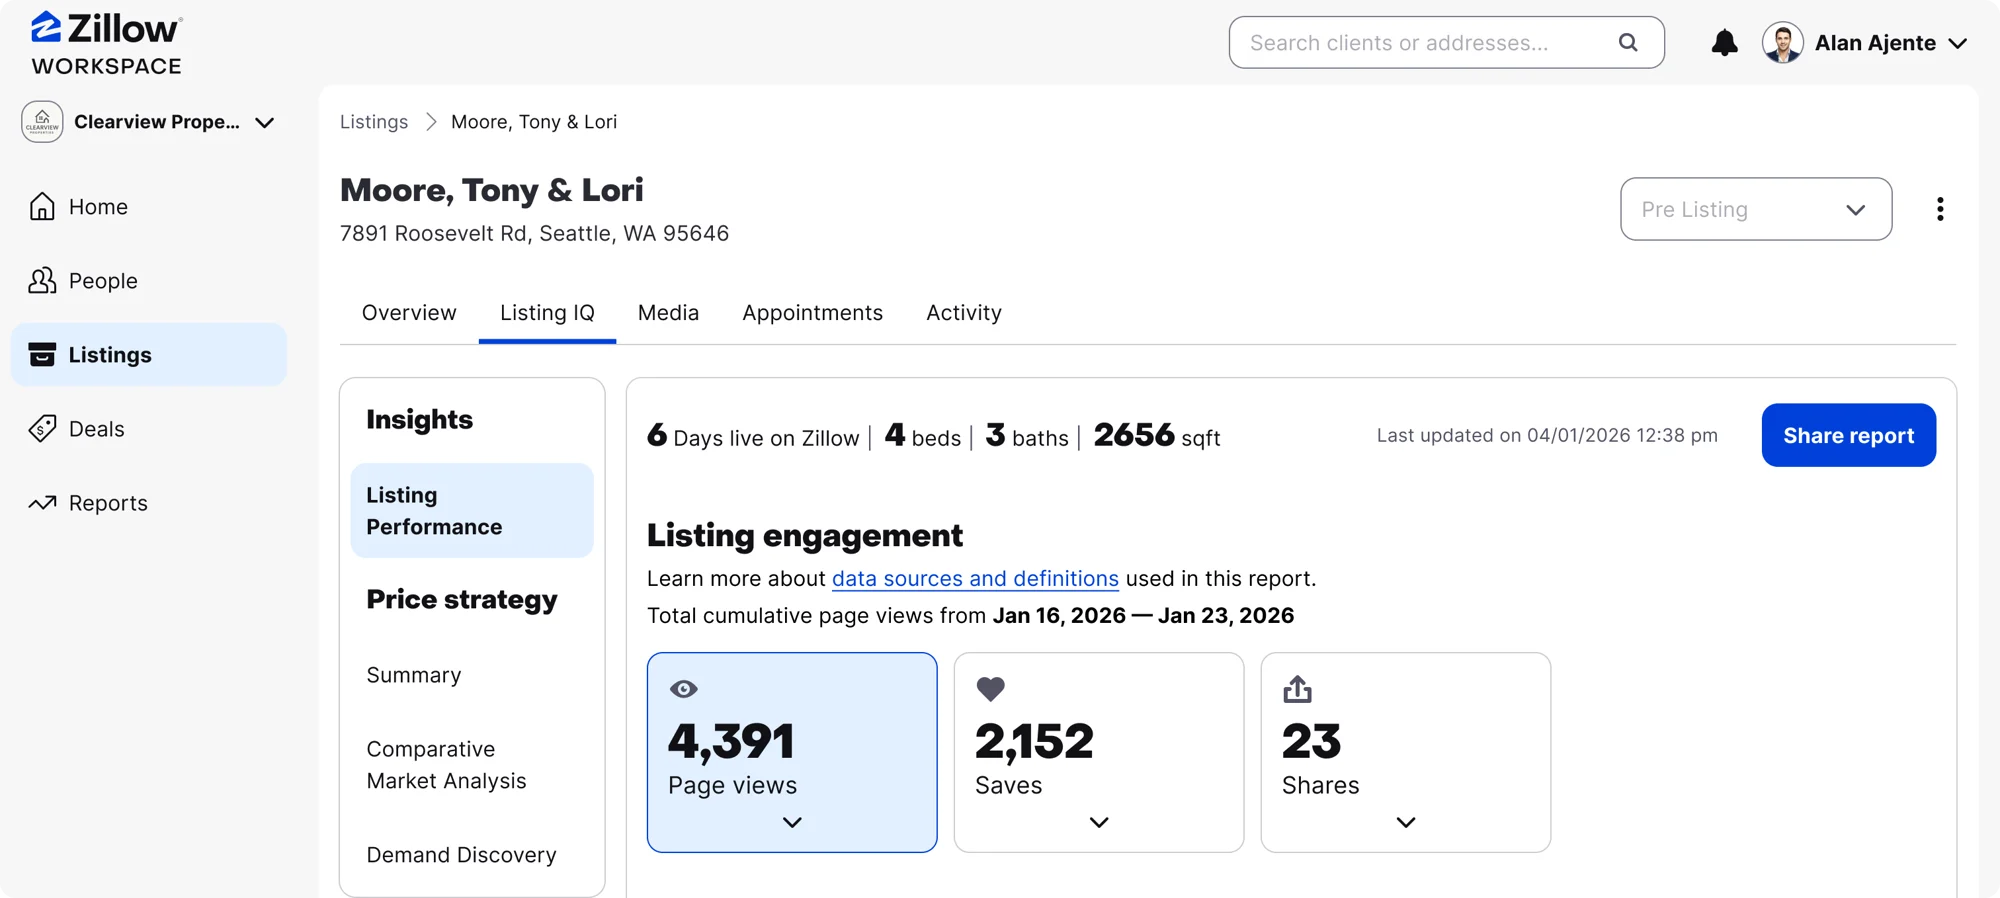
Task: Click the address 7891 Roosevelt Rd text
Action: (534, 233)
